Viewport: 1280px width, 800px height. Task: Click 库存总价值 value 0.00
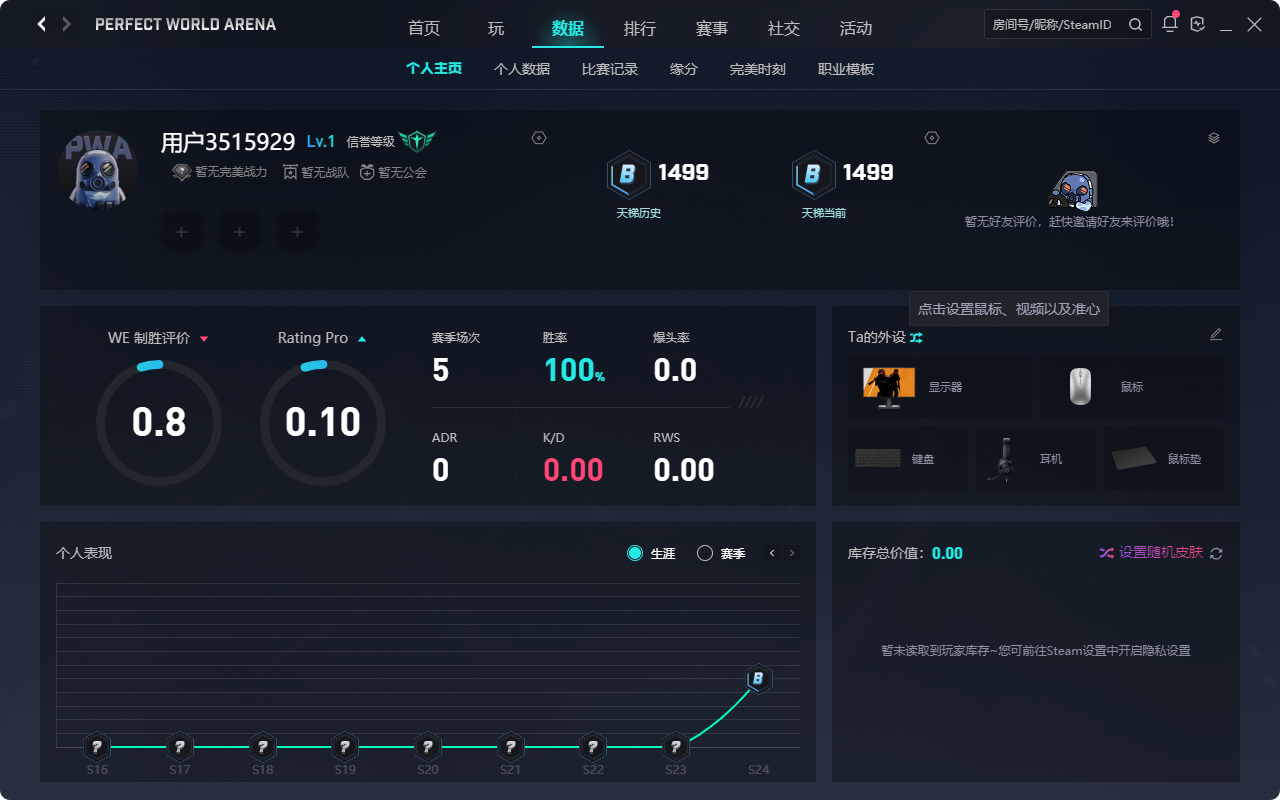coord(947,553)
